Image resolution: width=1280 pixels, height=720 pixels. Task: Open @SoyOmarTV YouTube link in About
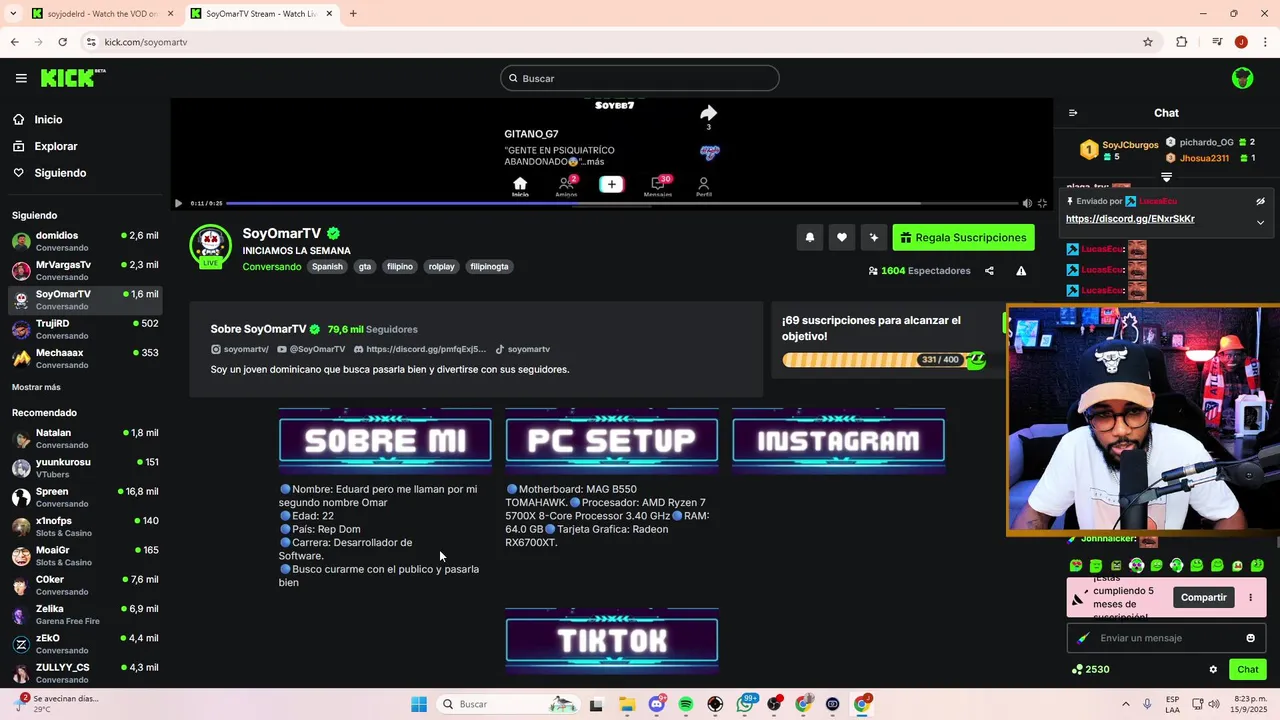click(311, 349)
